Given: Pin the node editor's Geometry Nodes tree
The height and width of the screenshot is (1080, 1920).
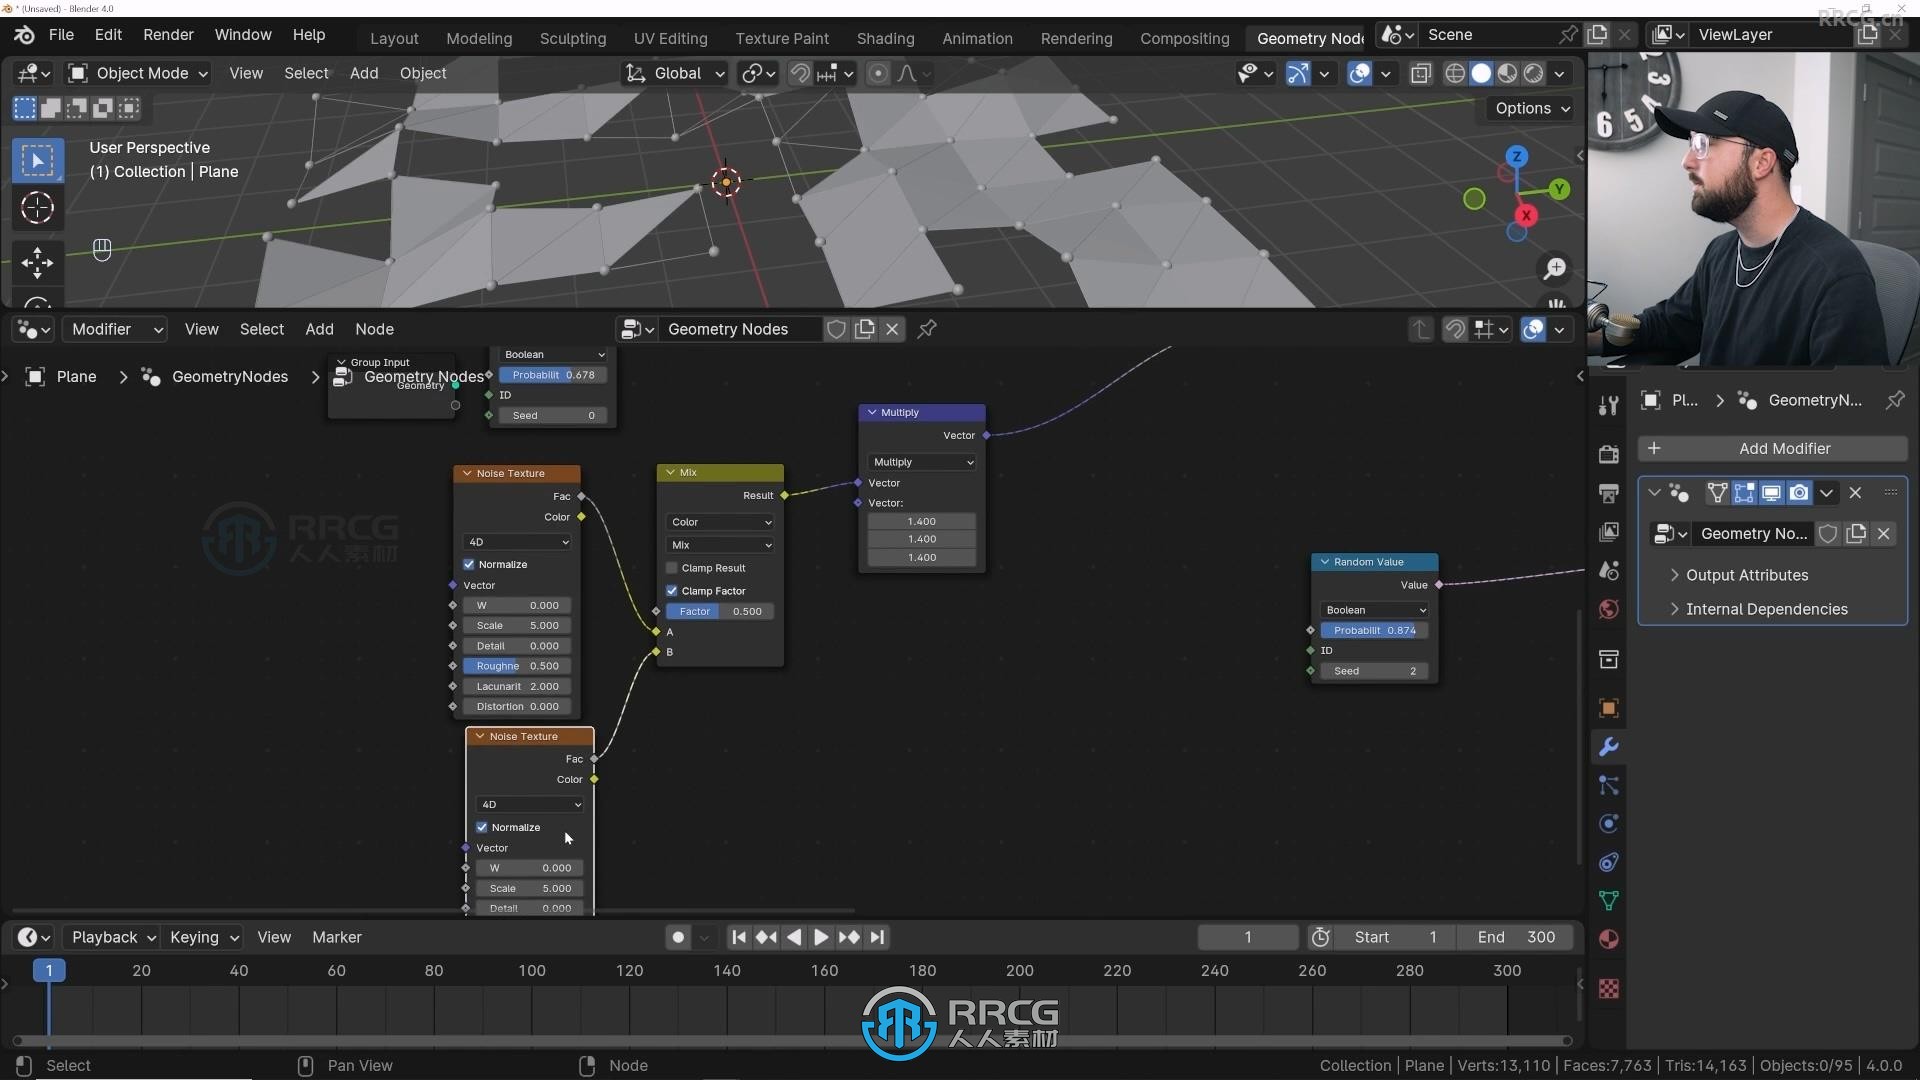Looking at the screenshot, I should [x=927, y=329].
